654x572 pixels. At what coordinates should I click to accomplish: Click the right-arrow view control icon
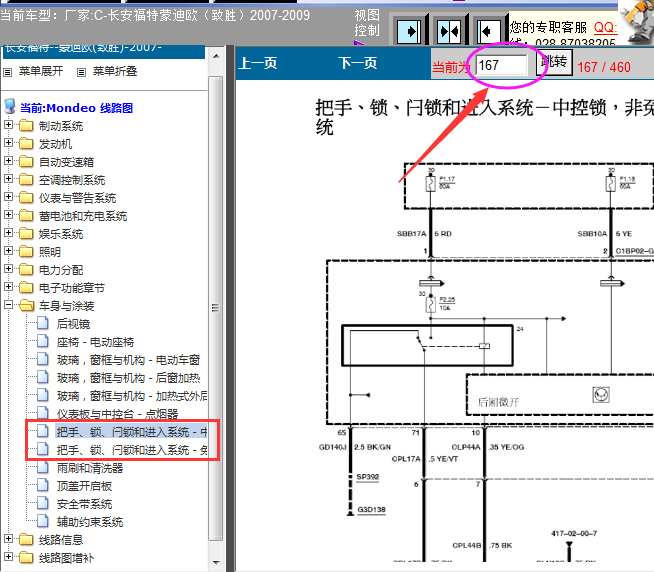click(409, 32)
